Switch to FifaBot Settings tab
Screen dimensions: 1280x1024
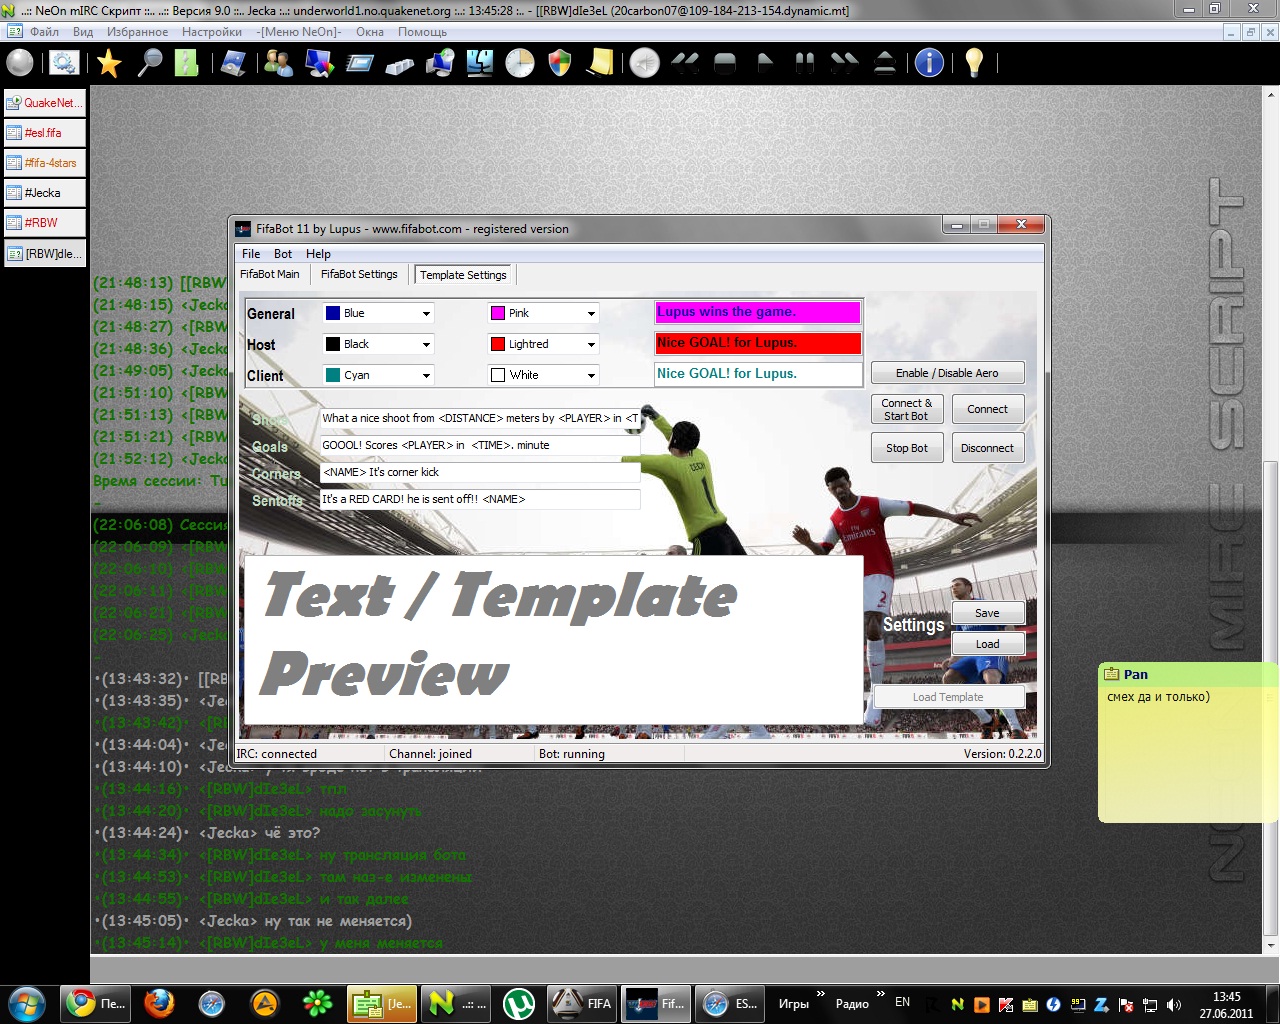point(359,274)
